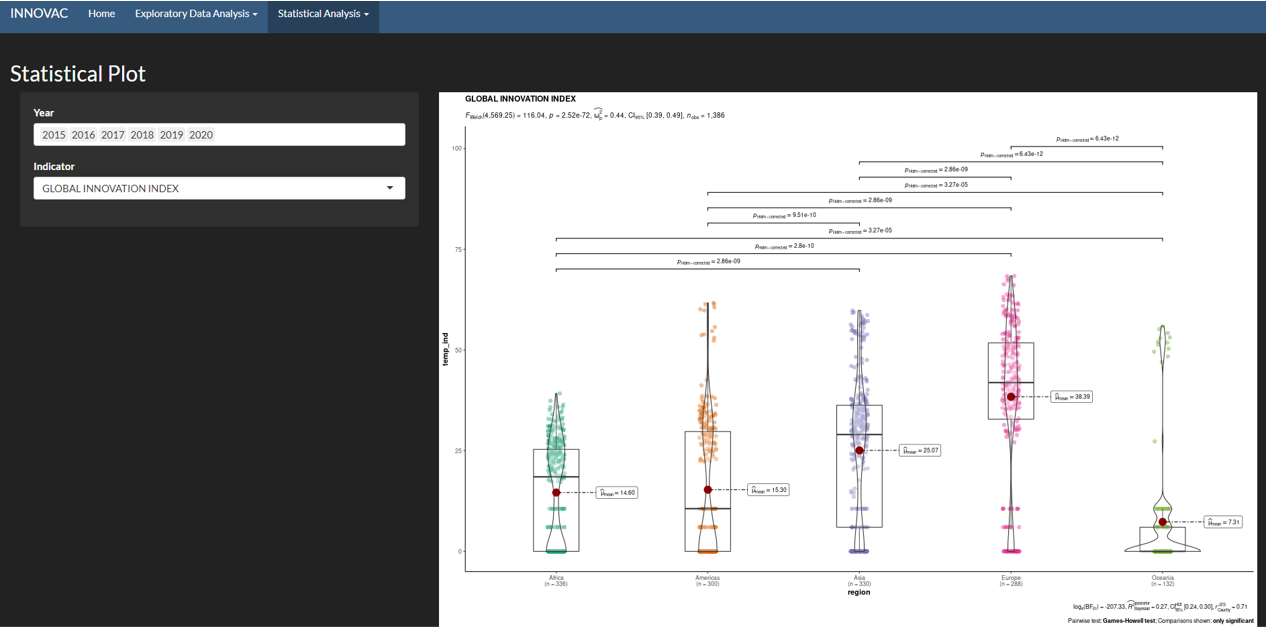Select the 2016 year tag
The height and width of the screenshot is (627, 1266).
pyautogui.click(x=83, y=135)
